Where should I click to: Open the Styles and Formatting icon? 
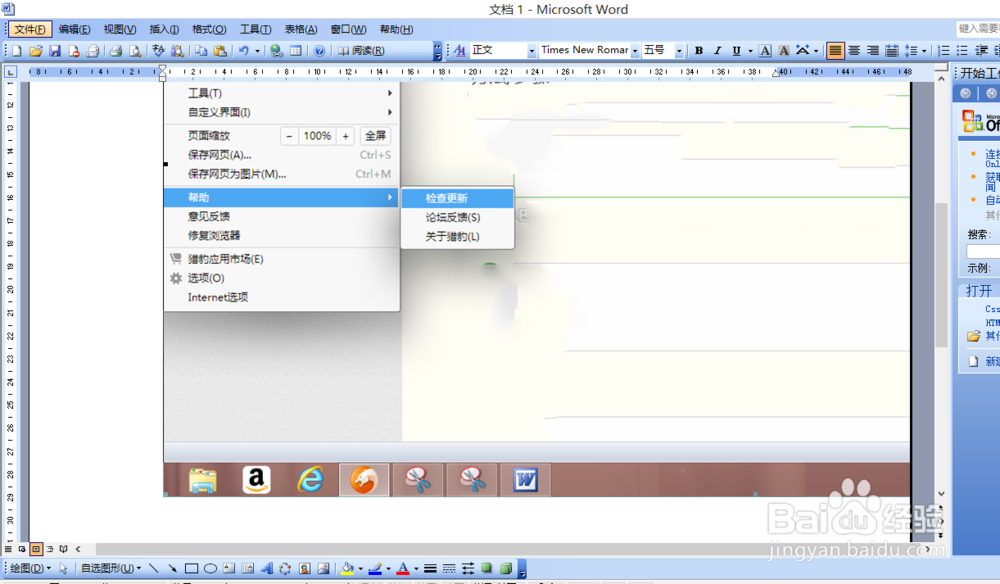pyautogui.click(x=459, y=50)
